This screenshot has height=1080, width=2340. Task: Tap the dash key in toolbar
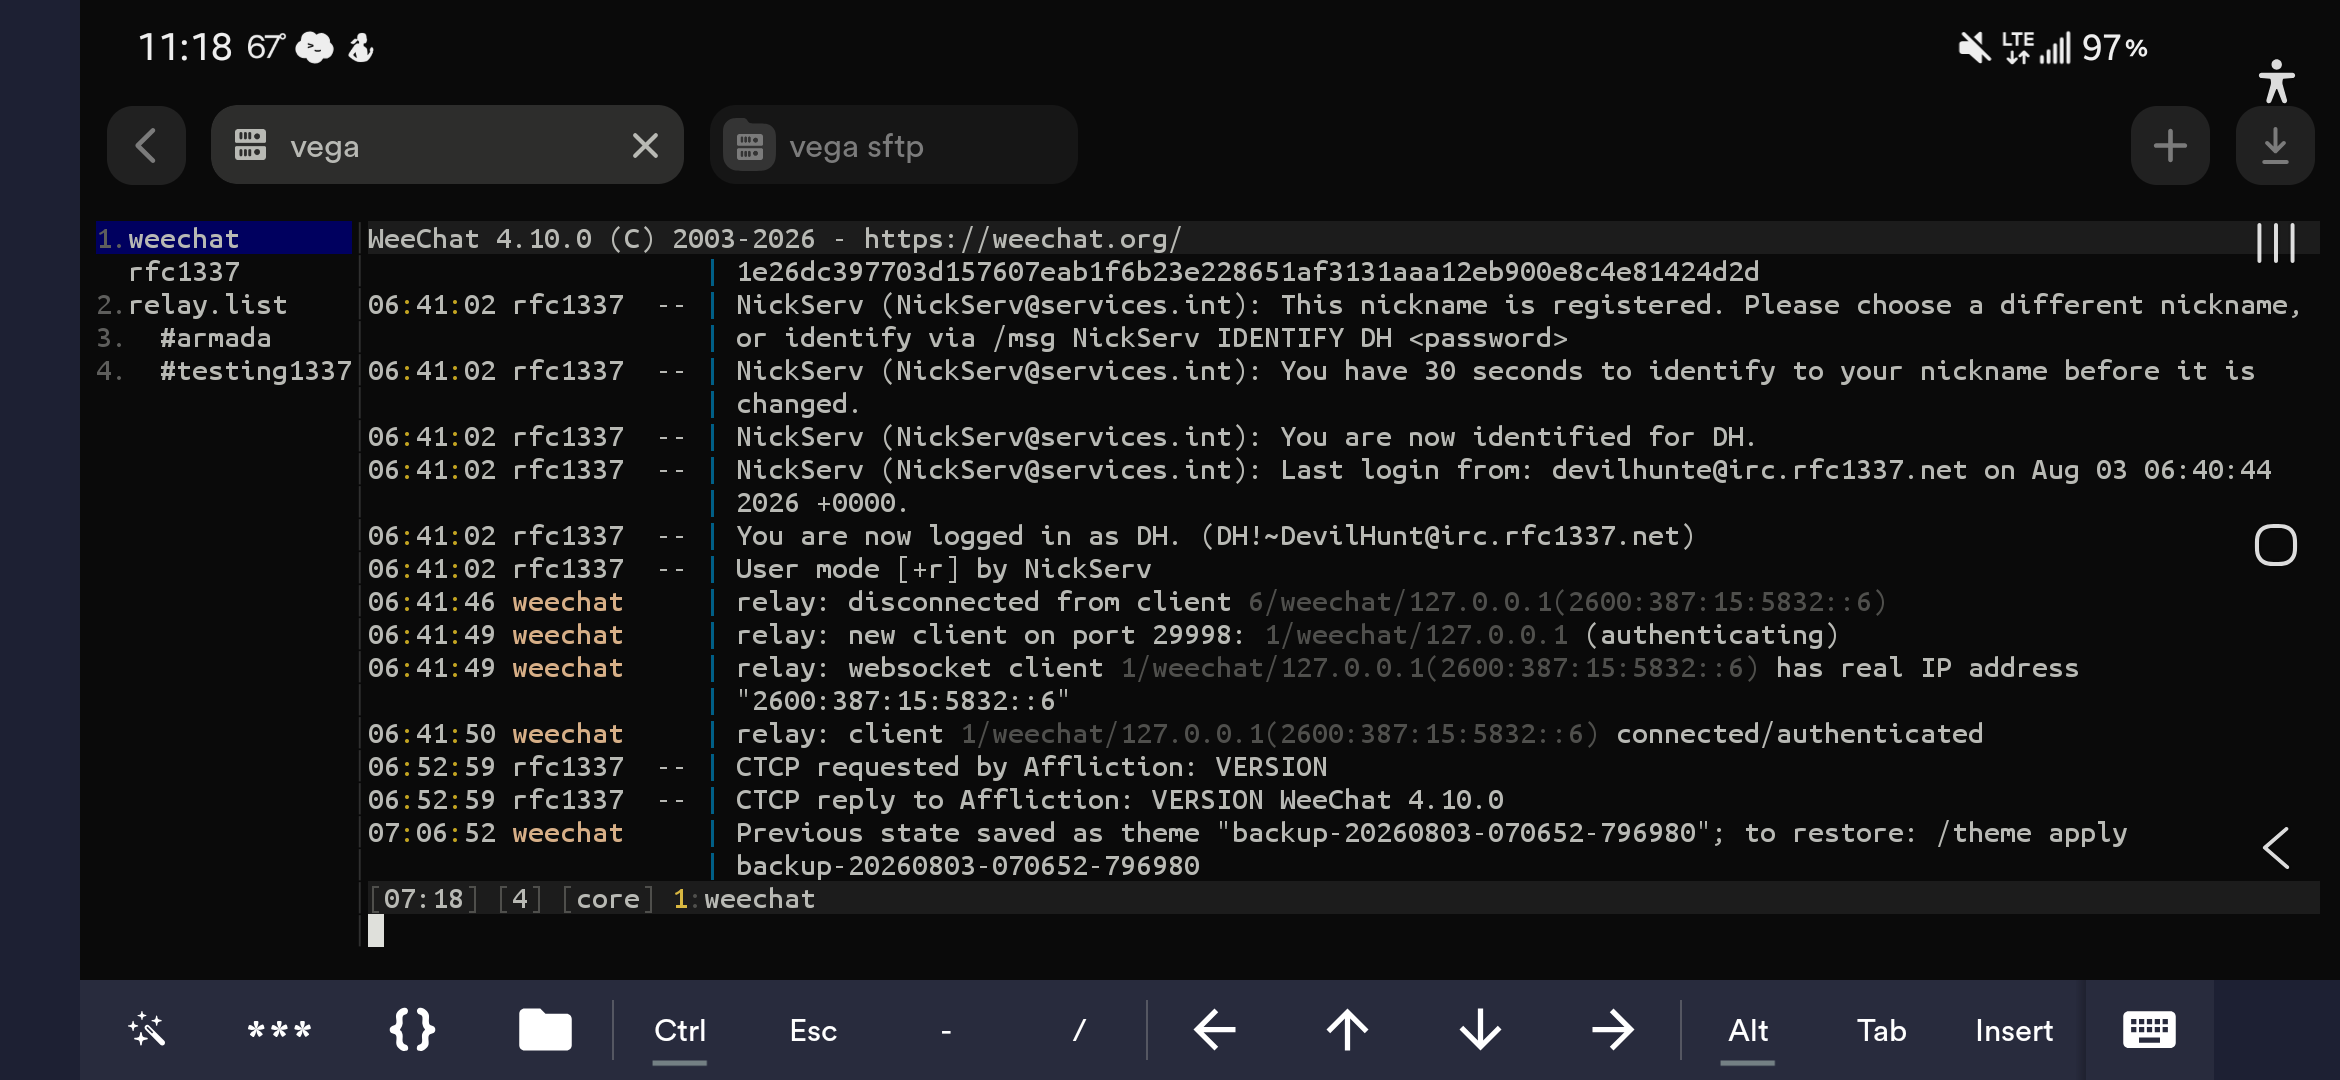(946, 1030)
